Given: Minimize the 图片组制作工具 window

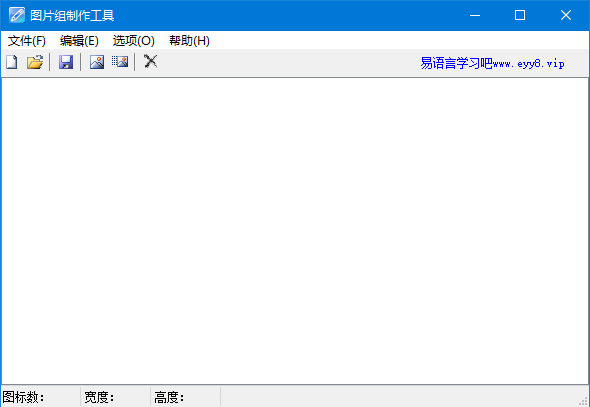Looking at the screenshot, I should coord(475,15).
